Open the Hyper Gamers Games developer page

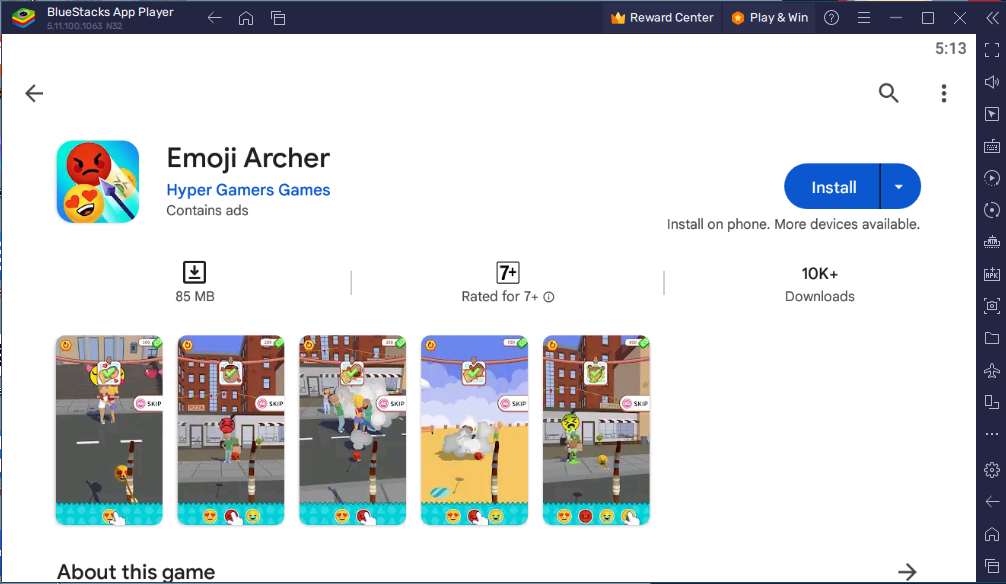pos(248,190)
